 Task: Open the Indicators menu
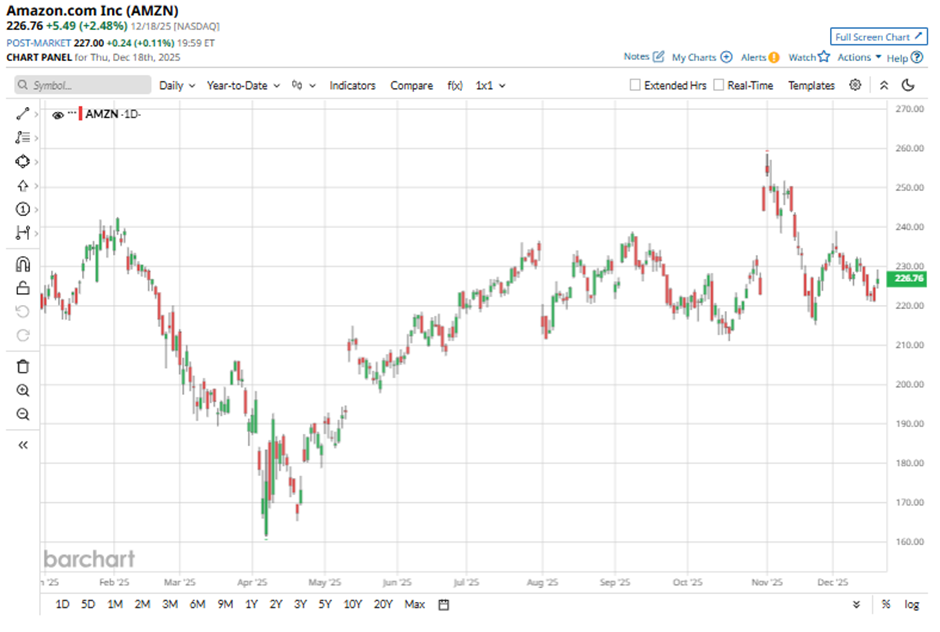352,86
